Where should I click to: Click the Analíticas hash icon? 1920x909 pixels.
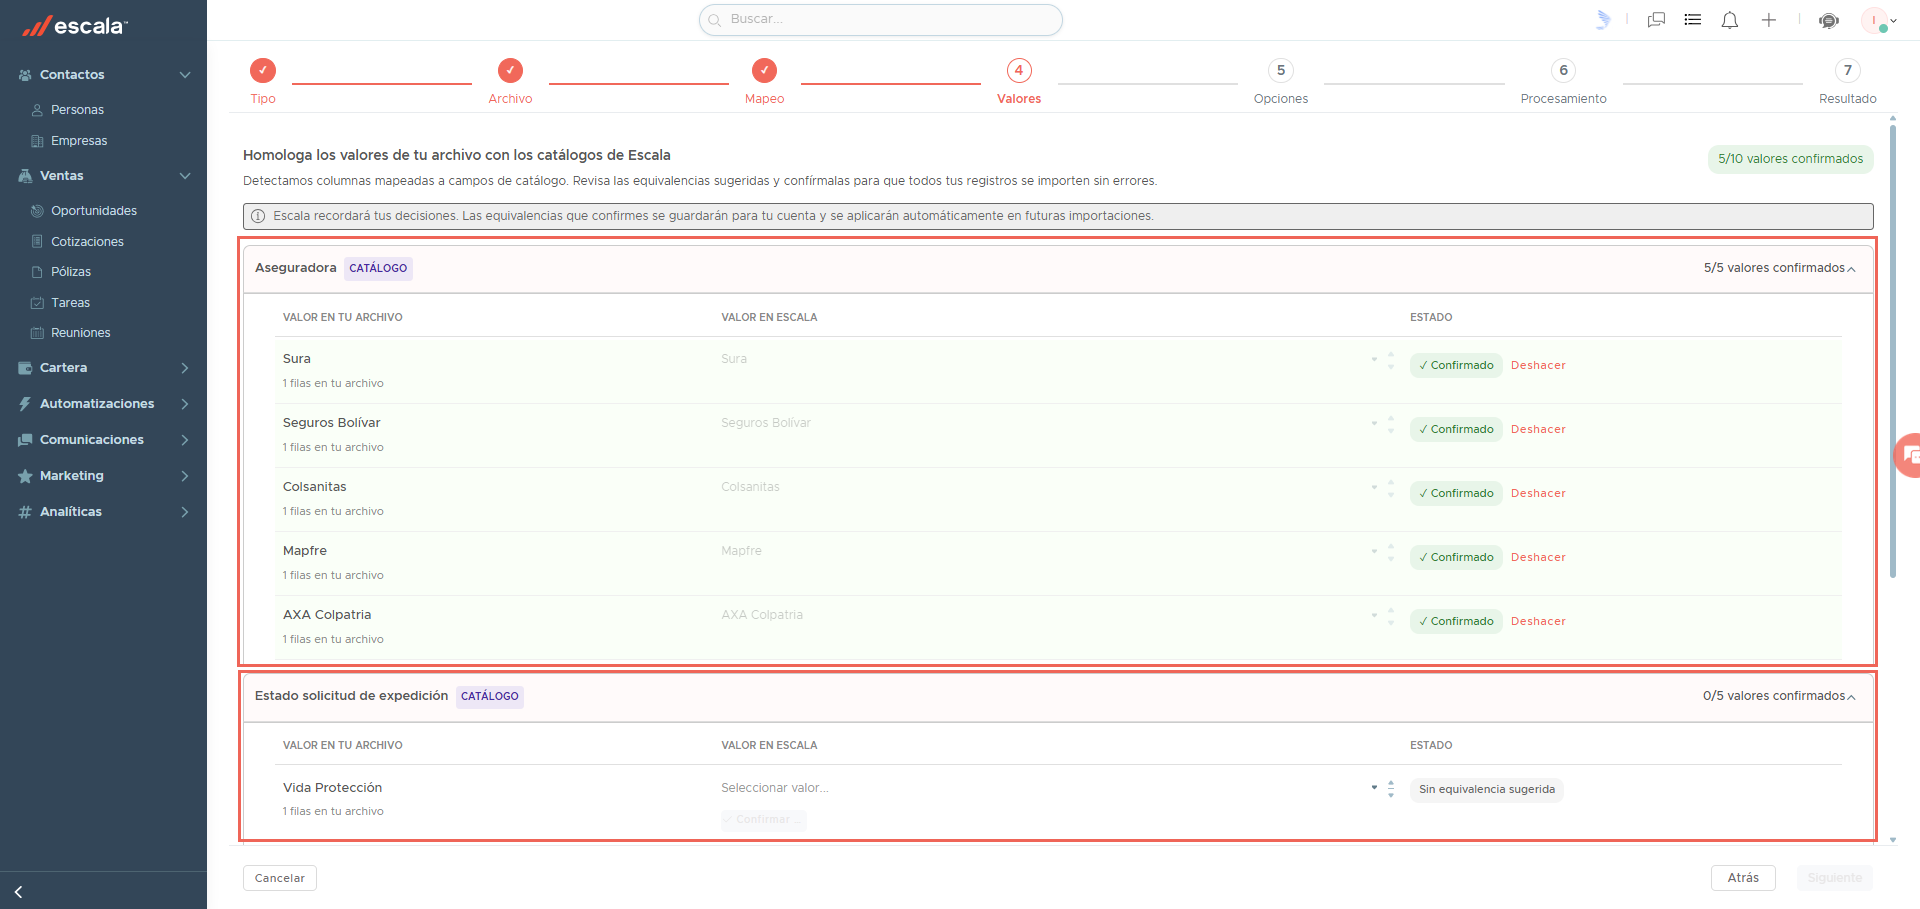pos(25,512)
